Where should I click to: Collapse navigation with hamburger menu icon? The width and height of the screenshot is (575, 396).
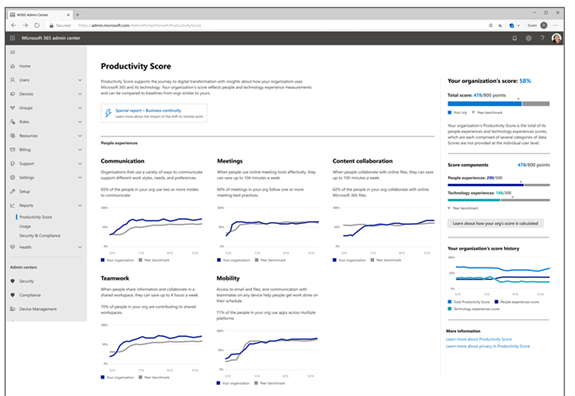13,52
